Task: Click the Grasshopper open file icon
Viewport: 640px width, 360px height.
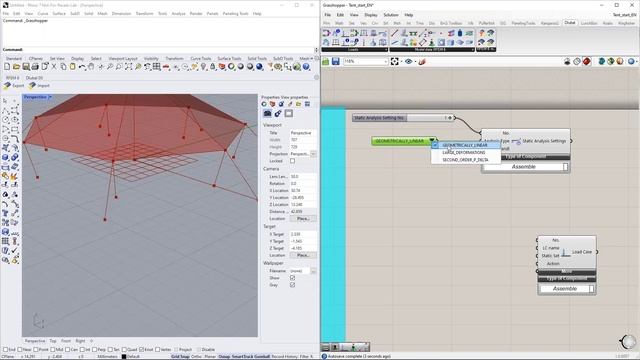Action: 326,62
